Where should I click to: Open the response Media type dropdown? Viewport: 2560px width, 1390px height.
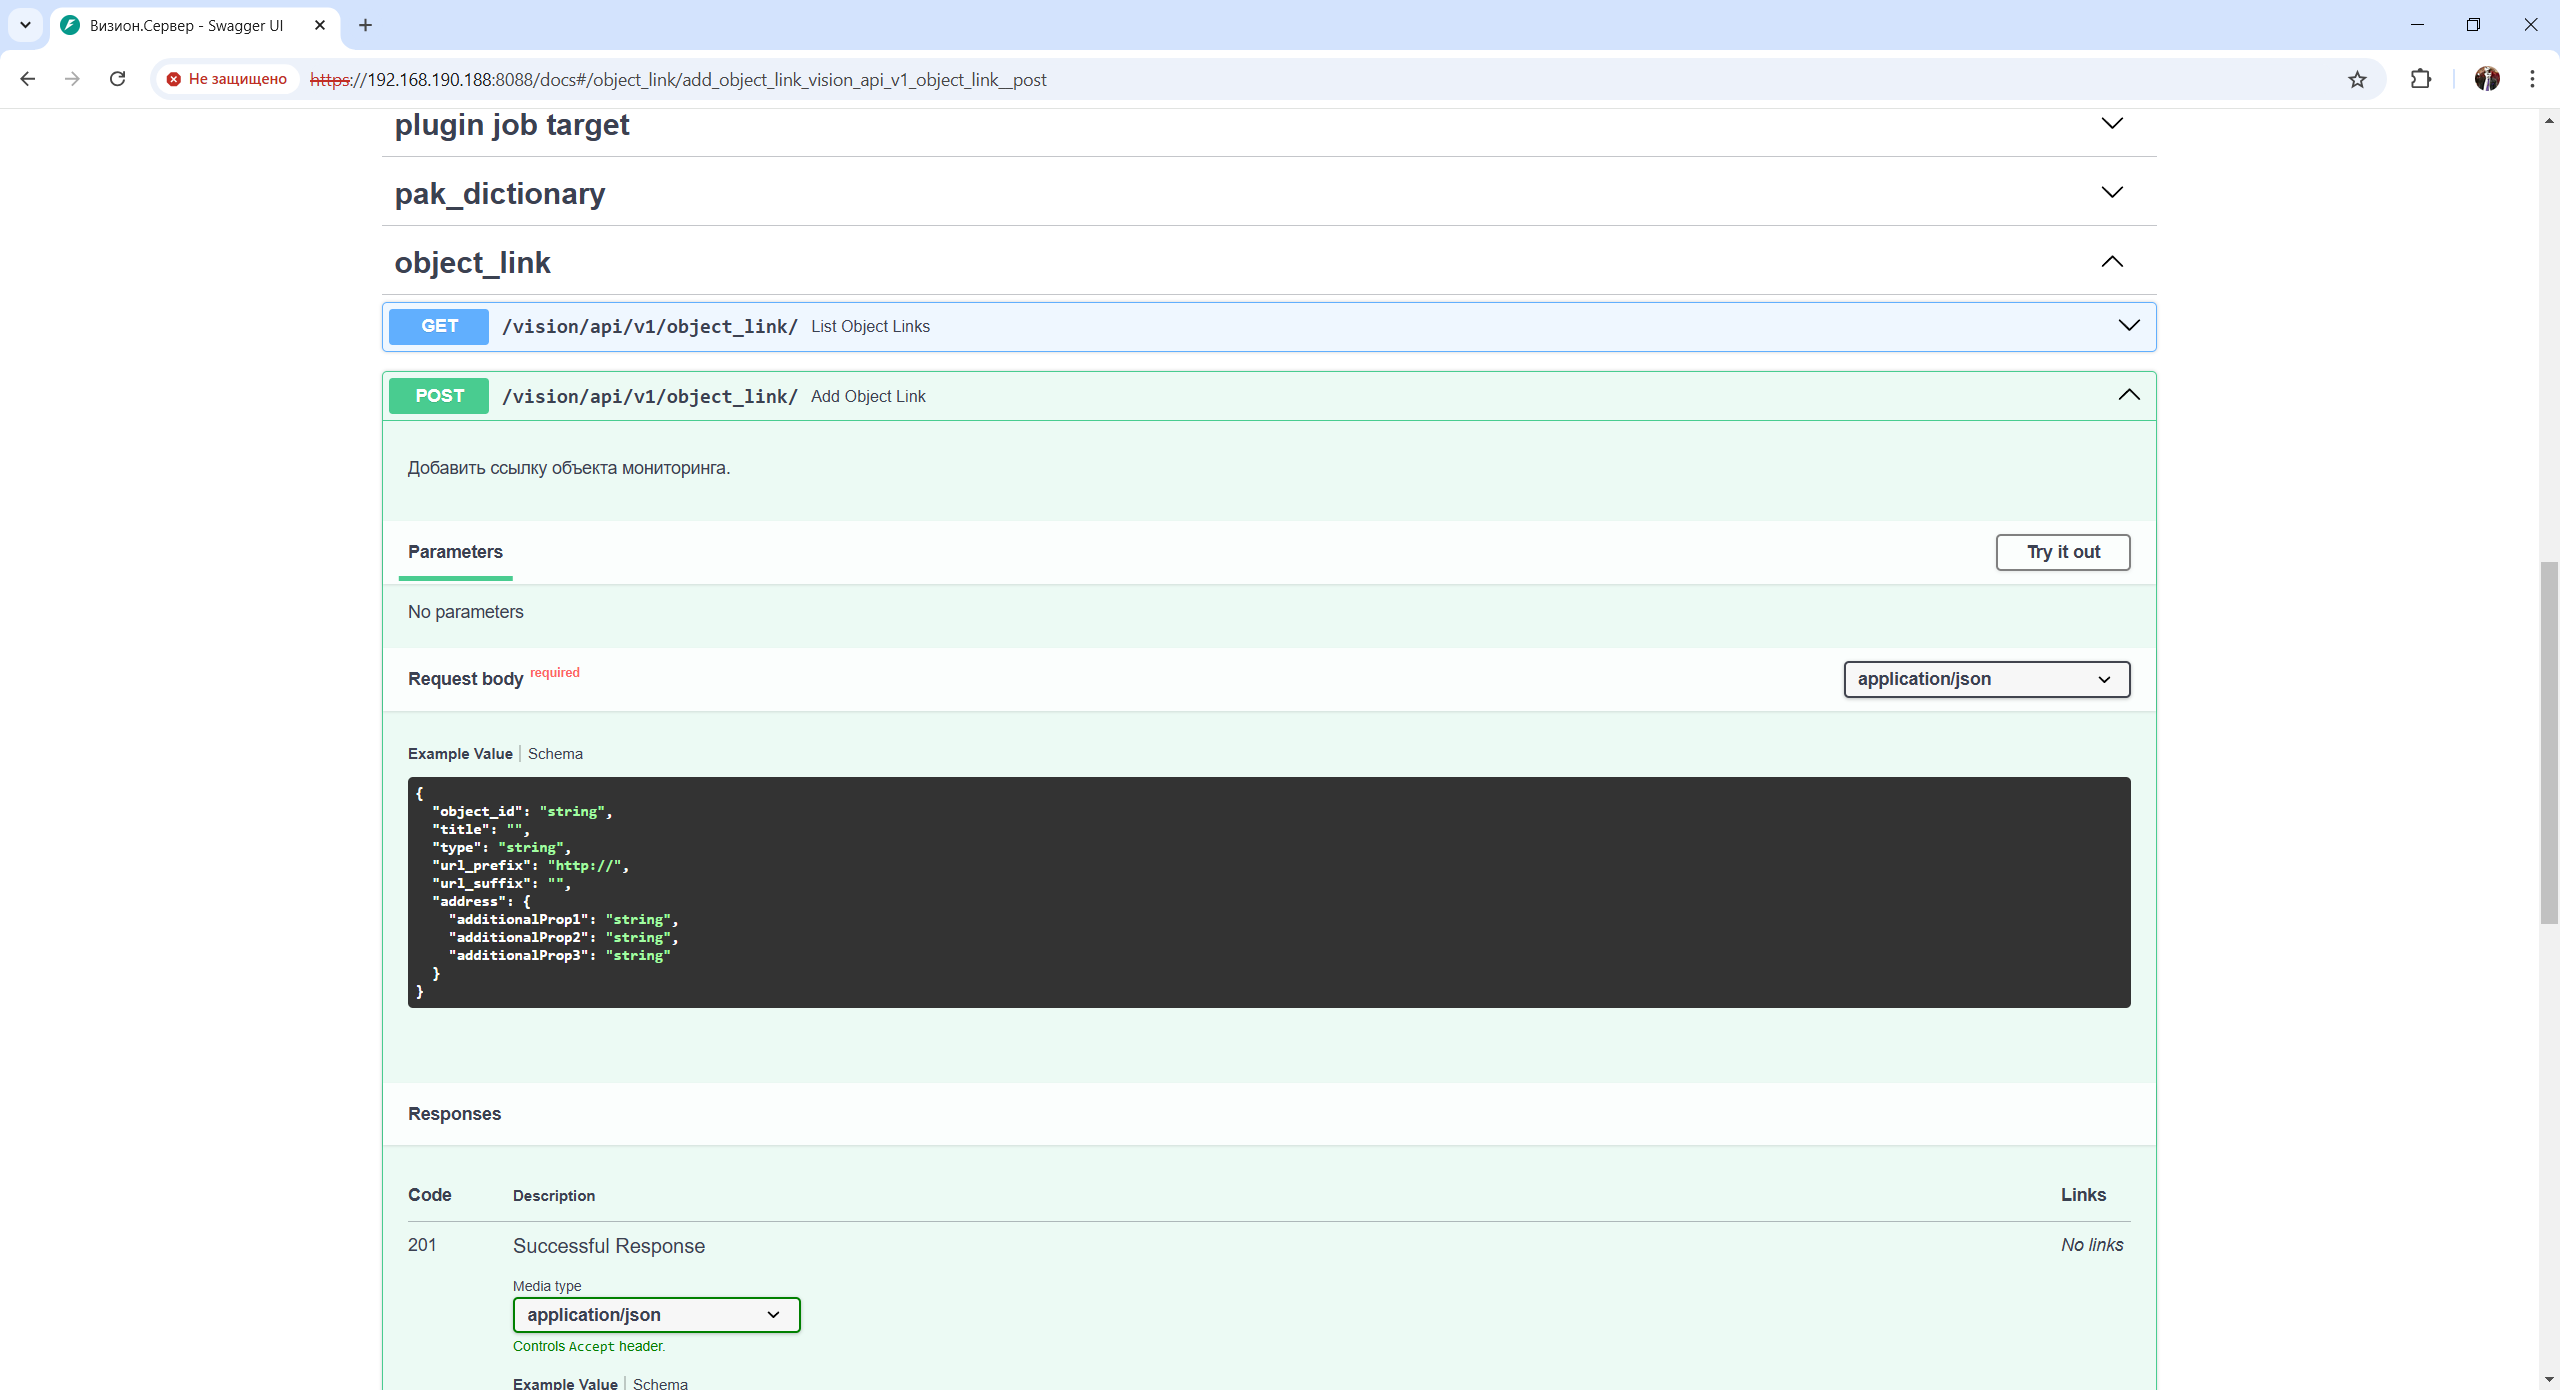[656, 1315]
